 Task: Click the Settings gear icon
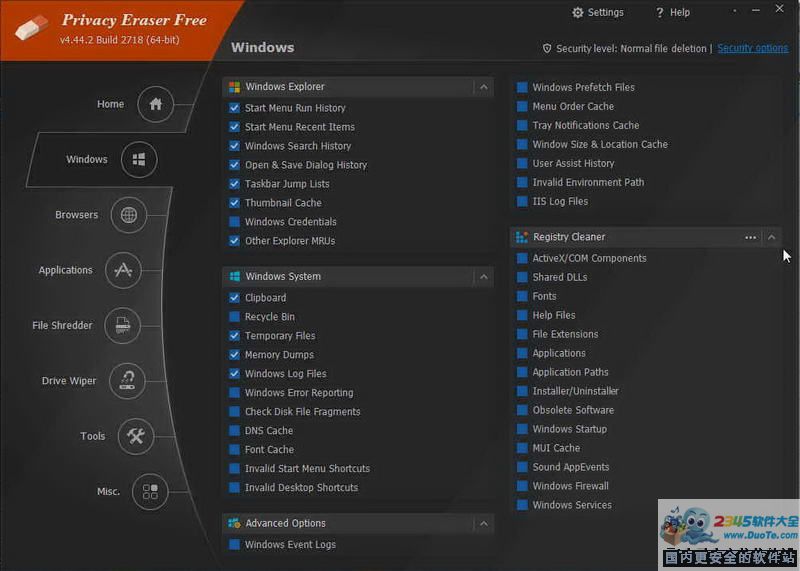[x=578, y=12]
